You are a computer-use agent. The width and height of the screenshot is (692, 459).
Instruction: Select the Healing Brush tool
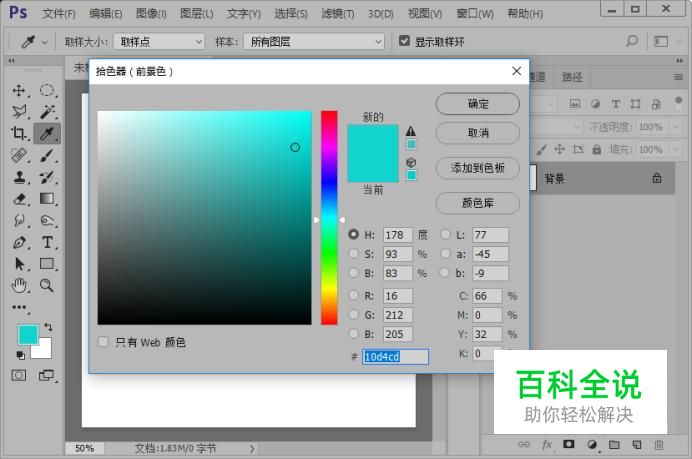19,155
